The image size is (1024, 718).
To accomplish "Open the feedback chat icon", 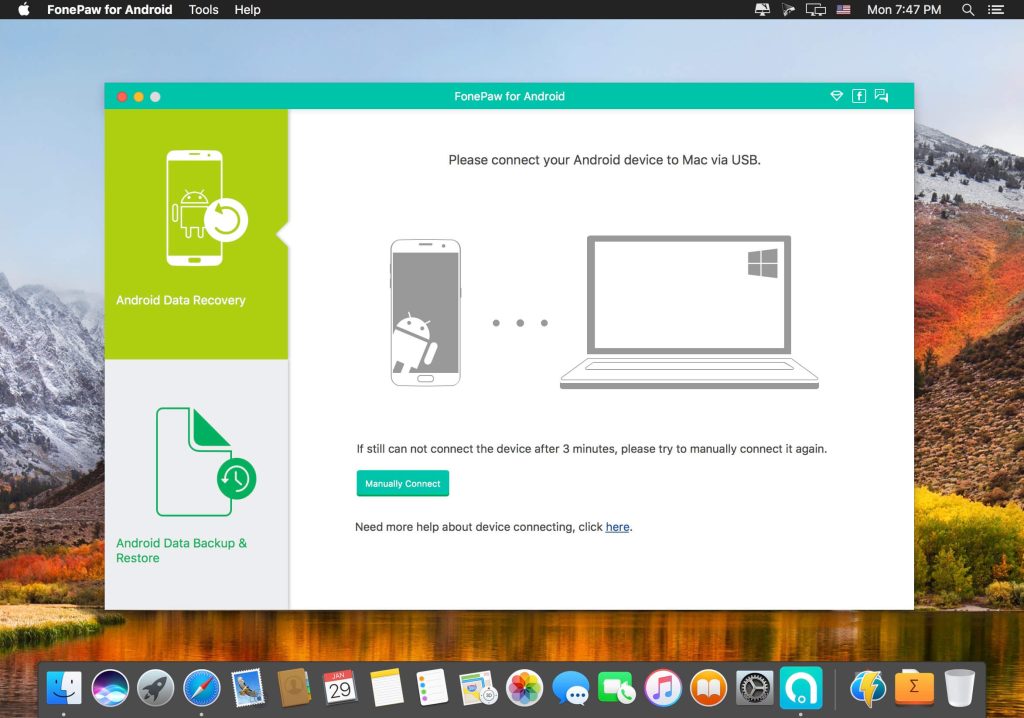I will (881, 96).
